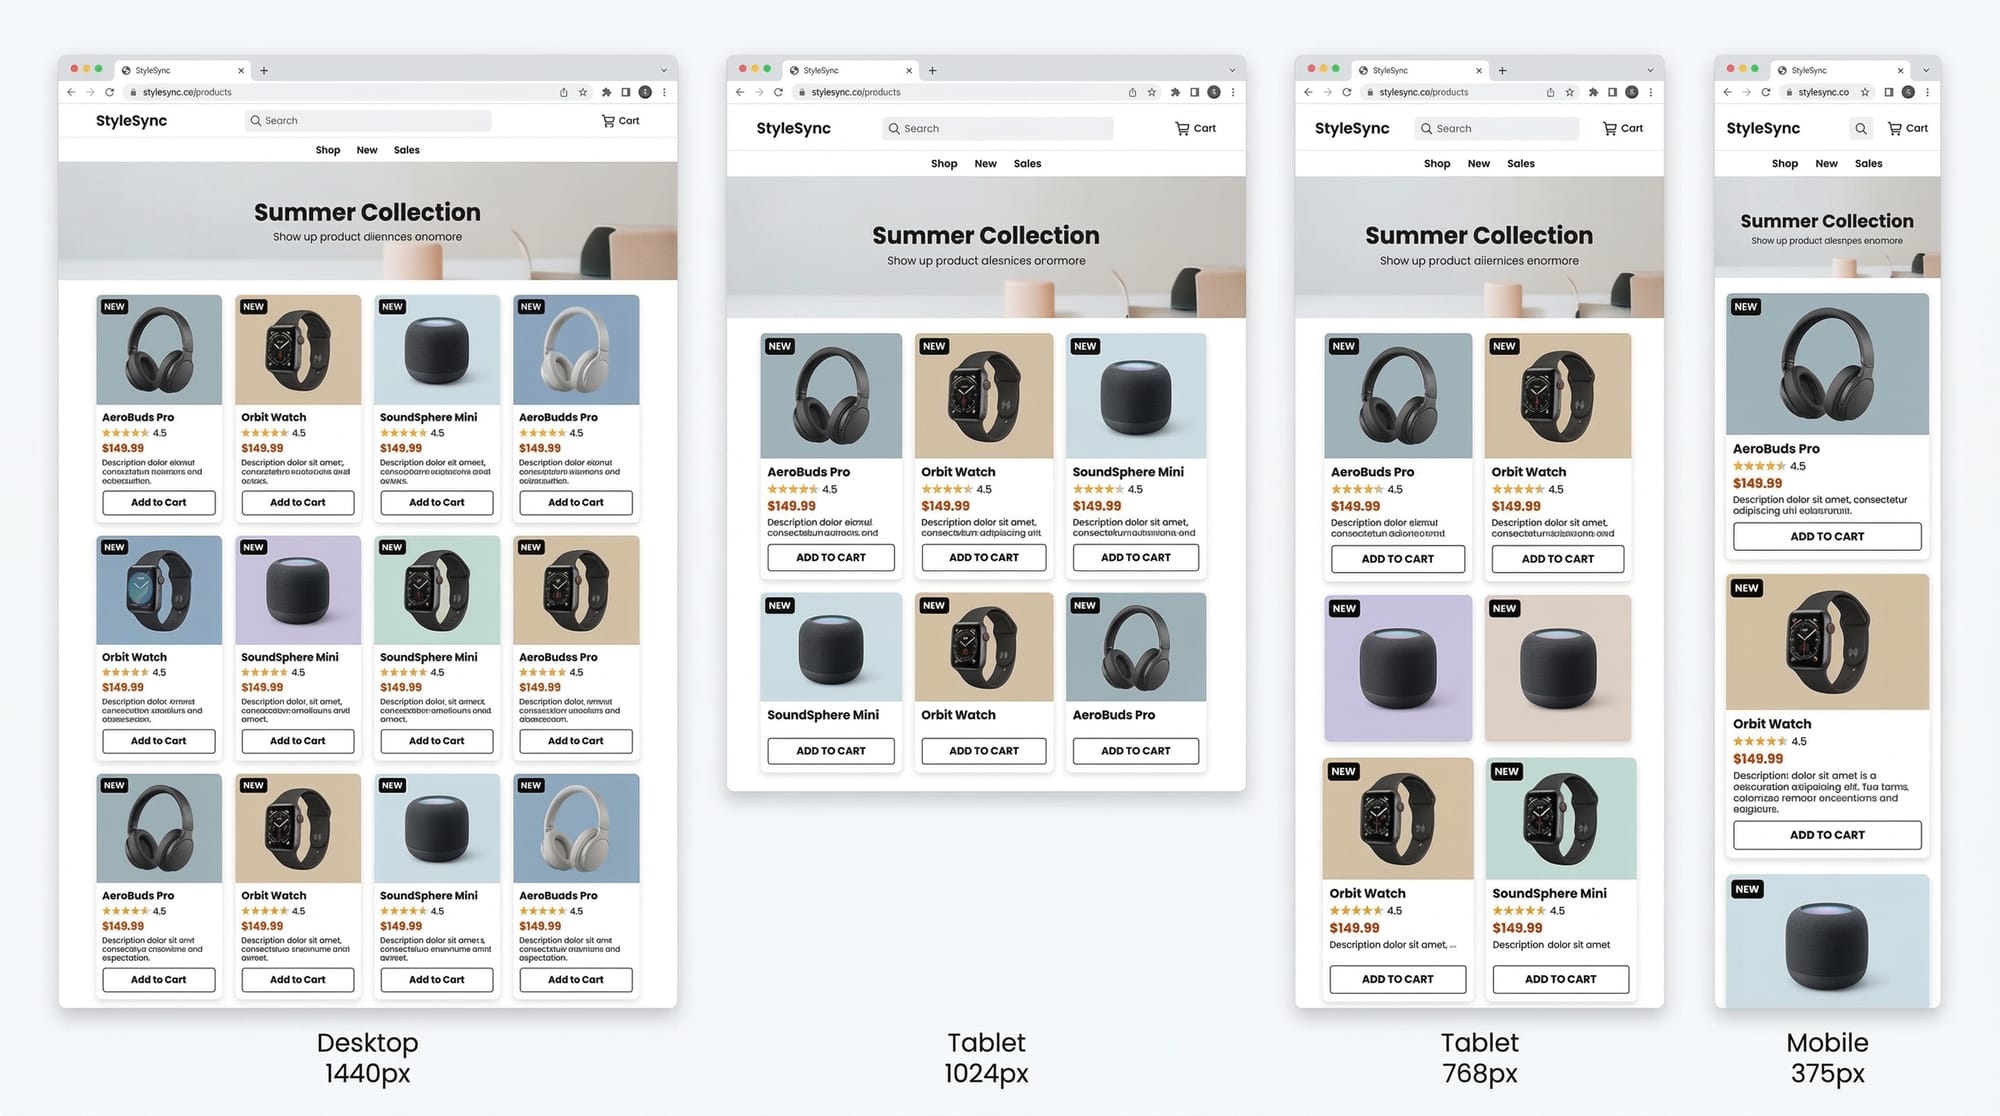Add the first AeroBuds Pro to cart on desktop
This screenshot has width=2000, height=1116.
pyautogui.click(x=159, y=502)
